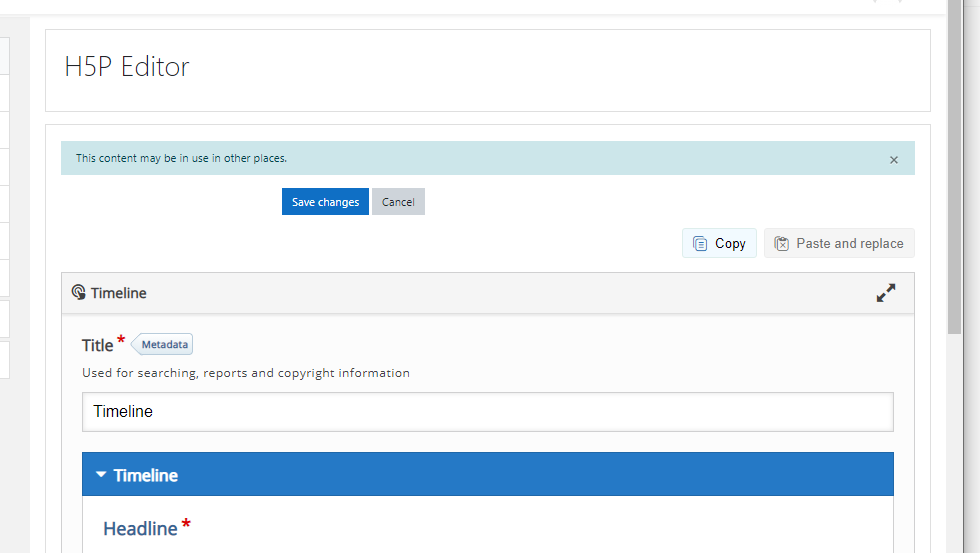Click the title description text
The width and height of the screenshot is (980, 553).
[246, 373]
